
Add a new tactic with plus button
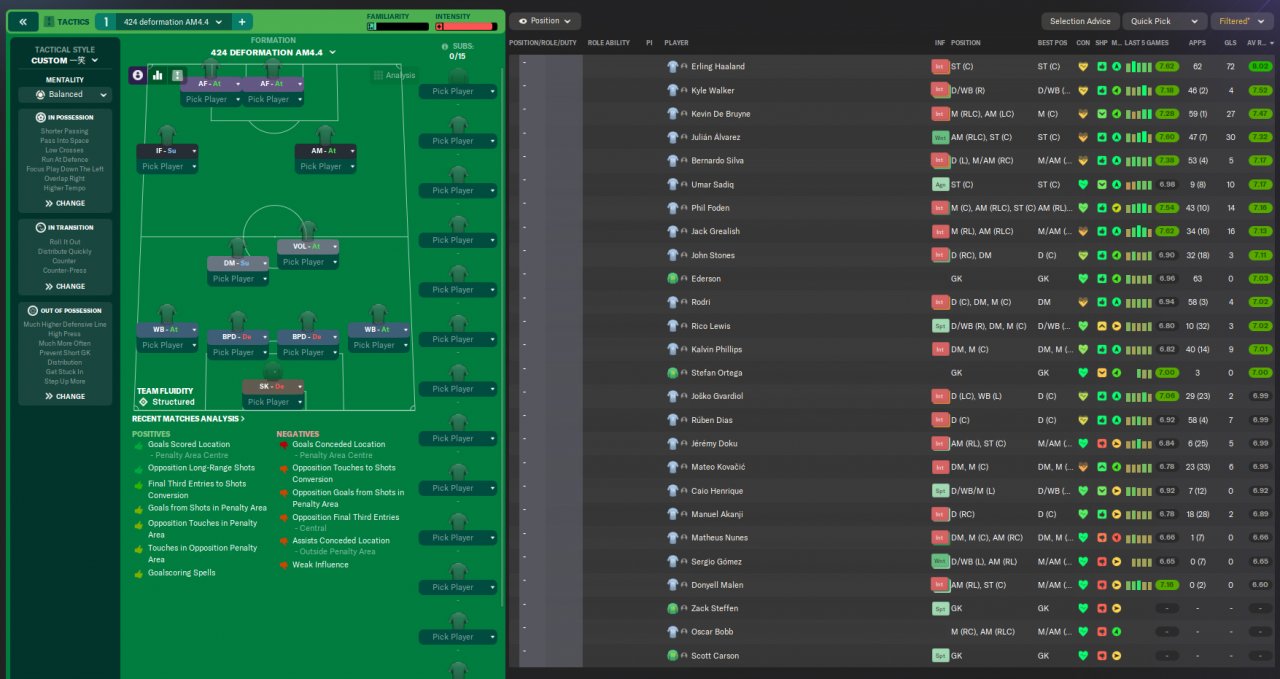point(242,21)
